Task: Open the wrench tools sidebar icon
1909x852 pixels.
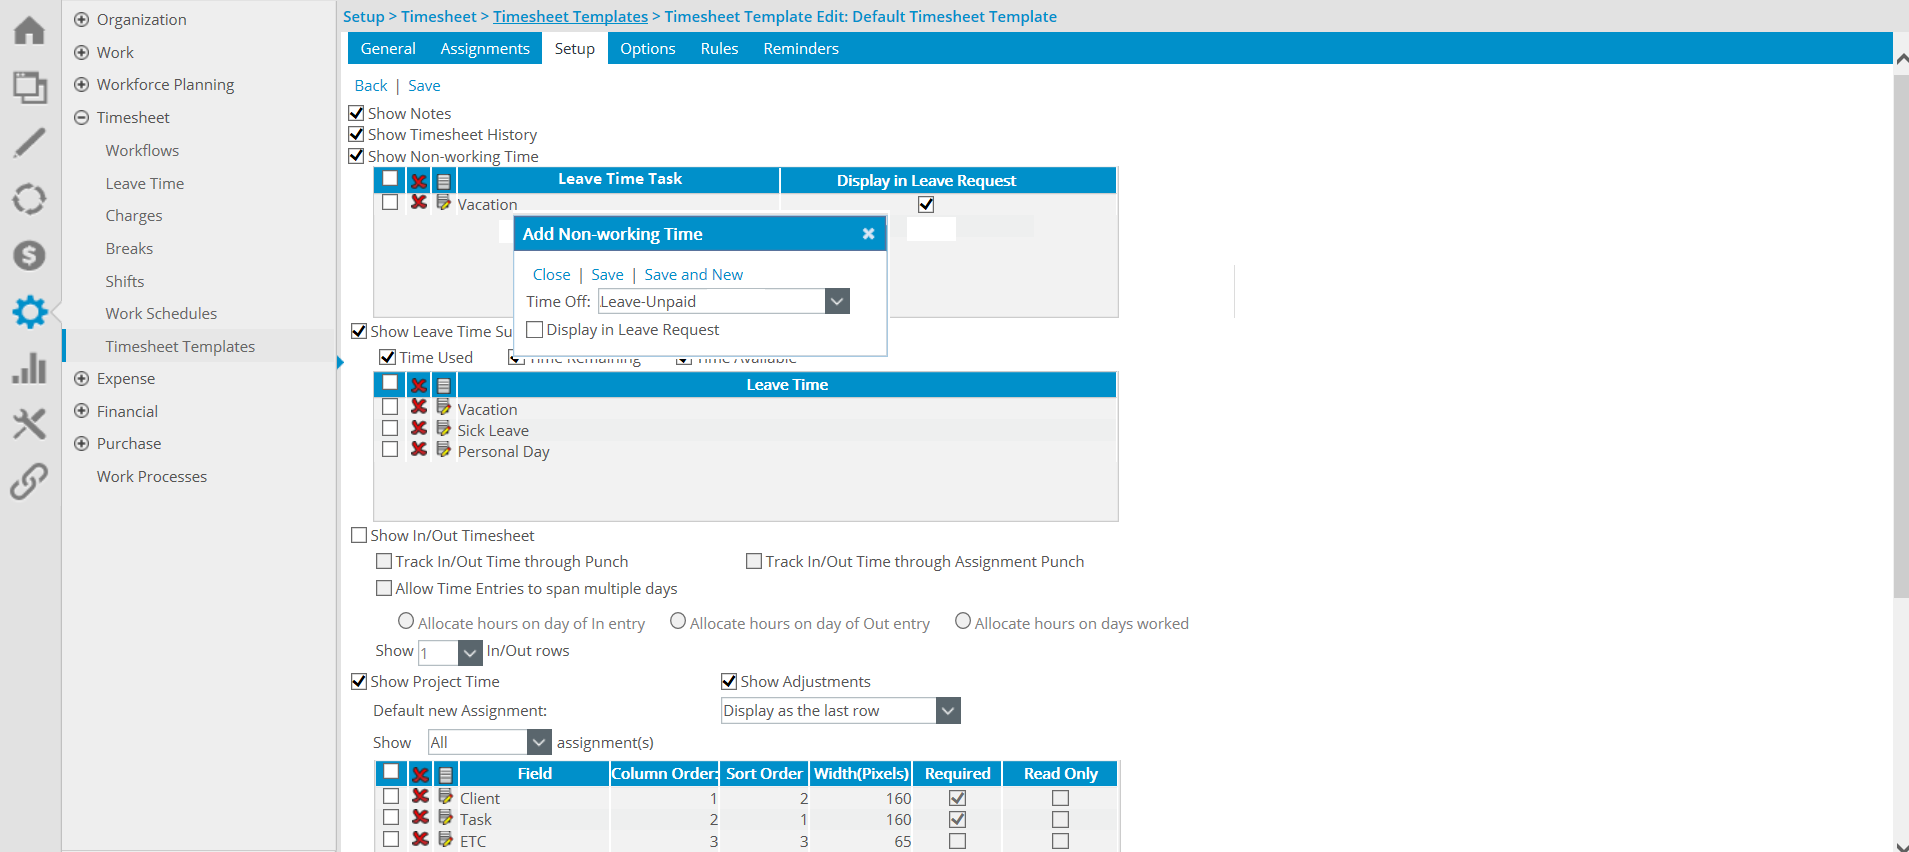Action: 29,424
